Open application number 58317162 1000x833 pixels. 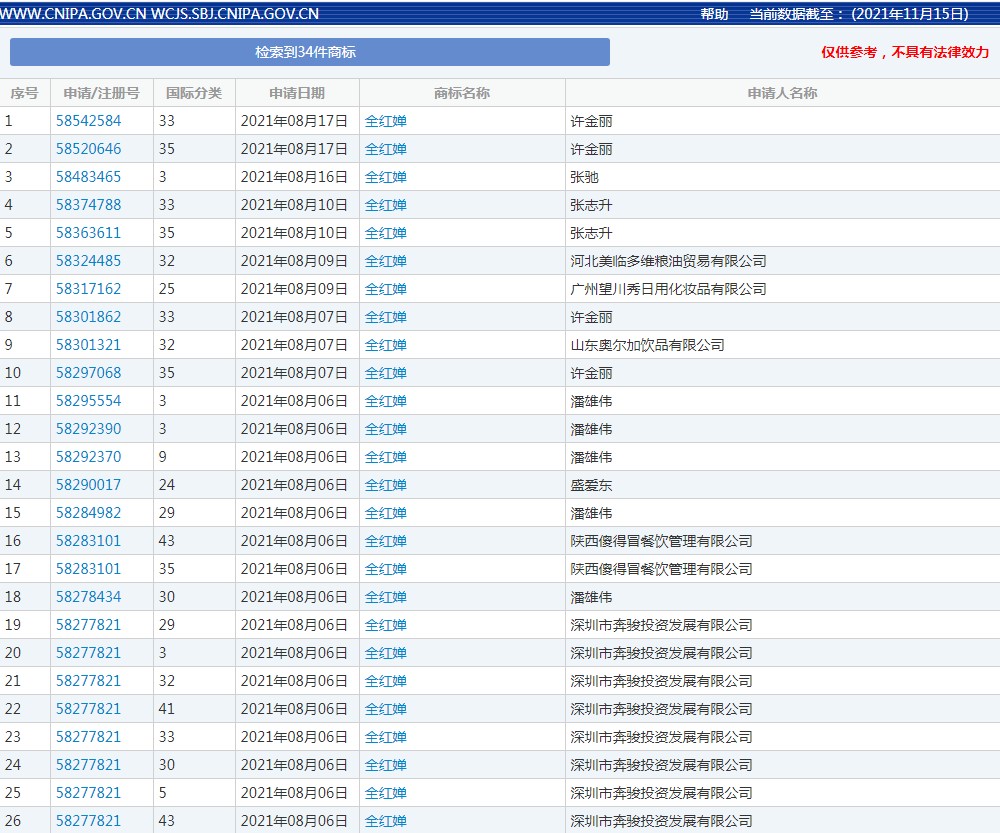click(x=88, y=289)
